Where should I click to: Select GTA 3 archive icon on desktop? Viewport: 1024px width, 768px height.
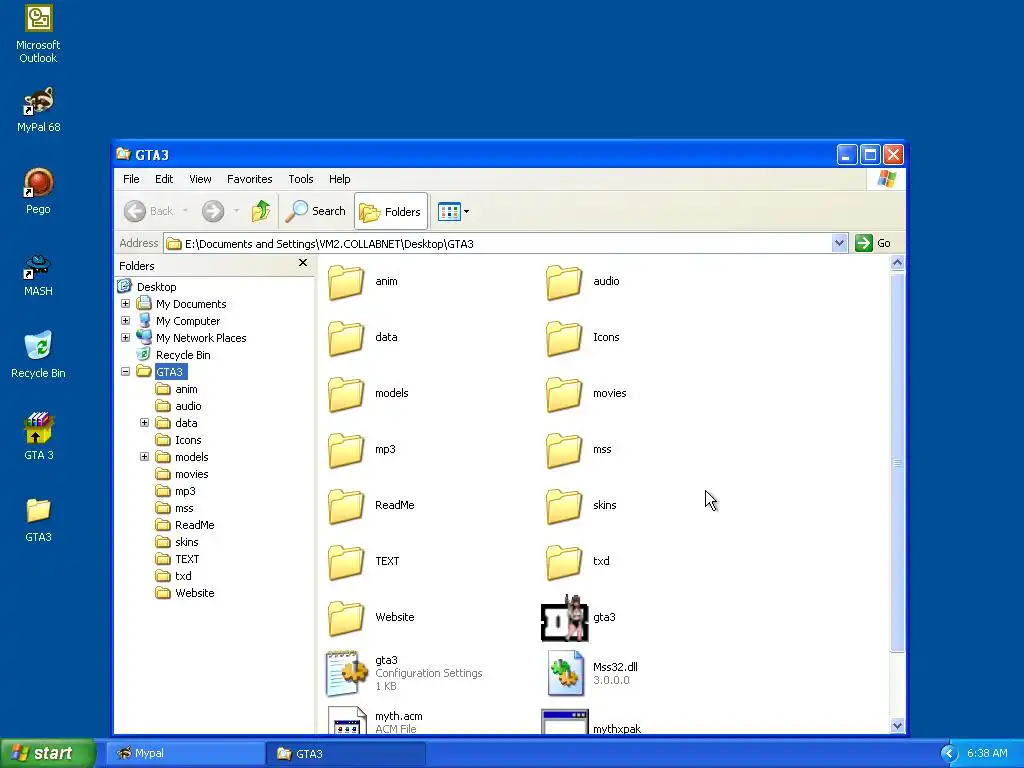point(38,436)
